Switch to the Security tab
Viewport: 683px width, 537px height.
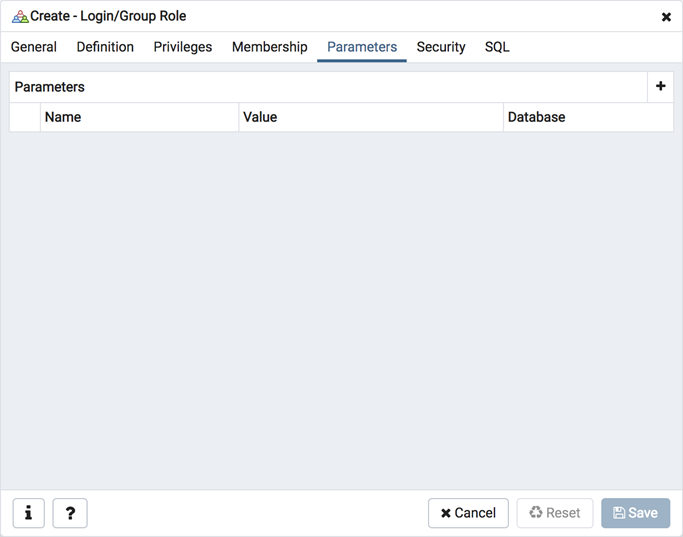coord(441,47)
